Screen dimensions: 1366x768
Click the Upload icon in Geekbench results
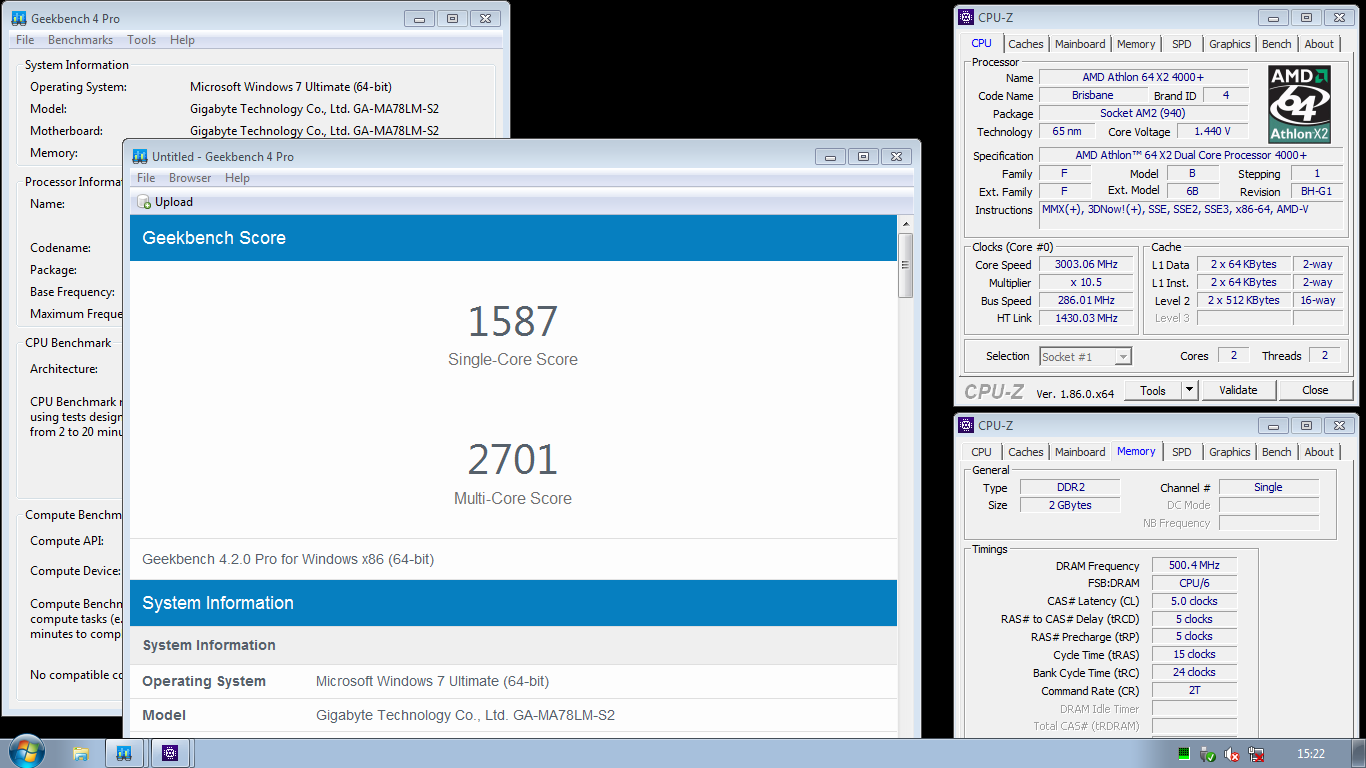[x=144, y=202]
